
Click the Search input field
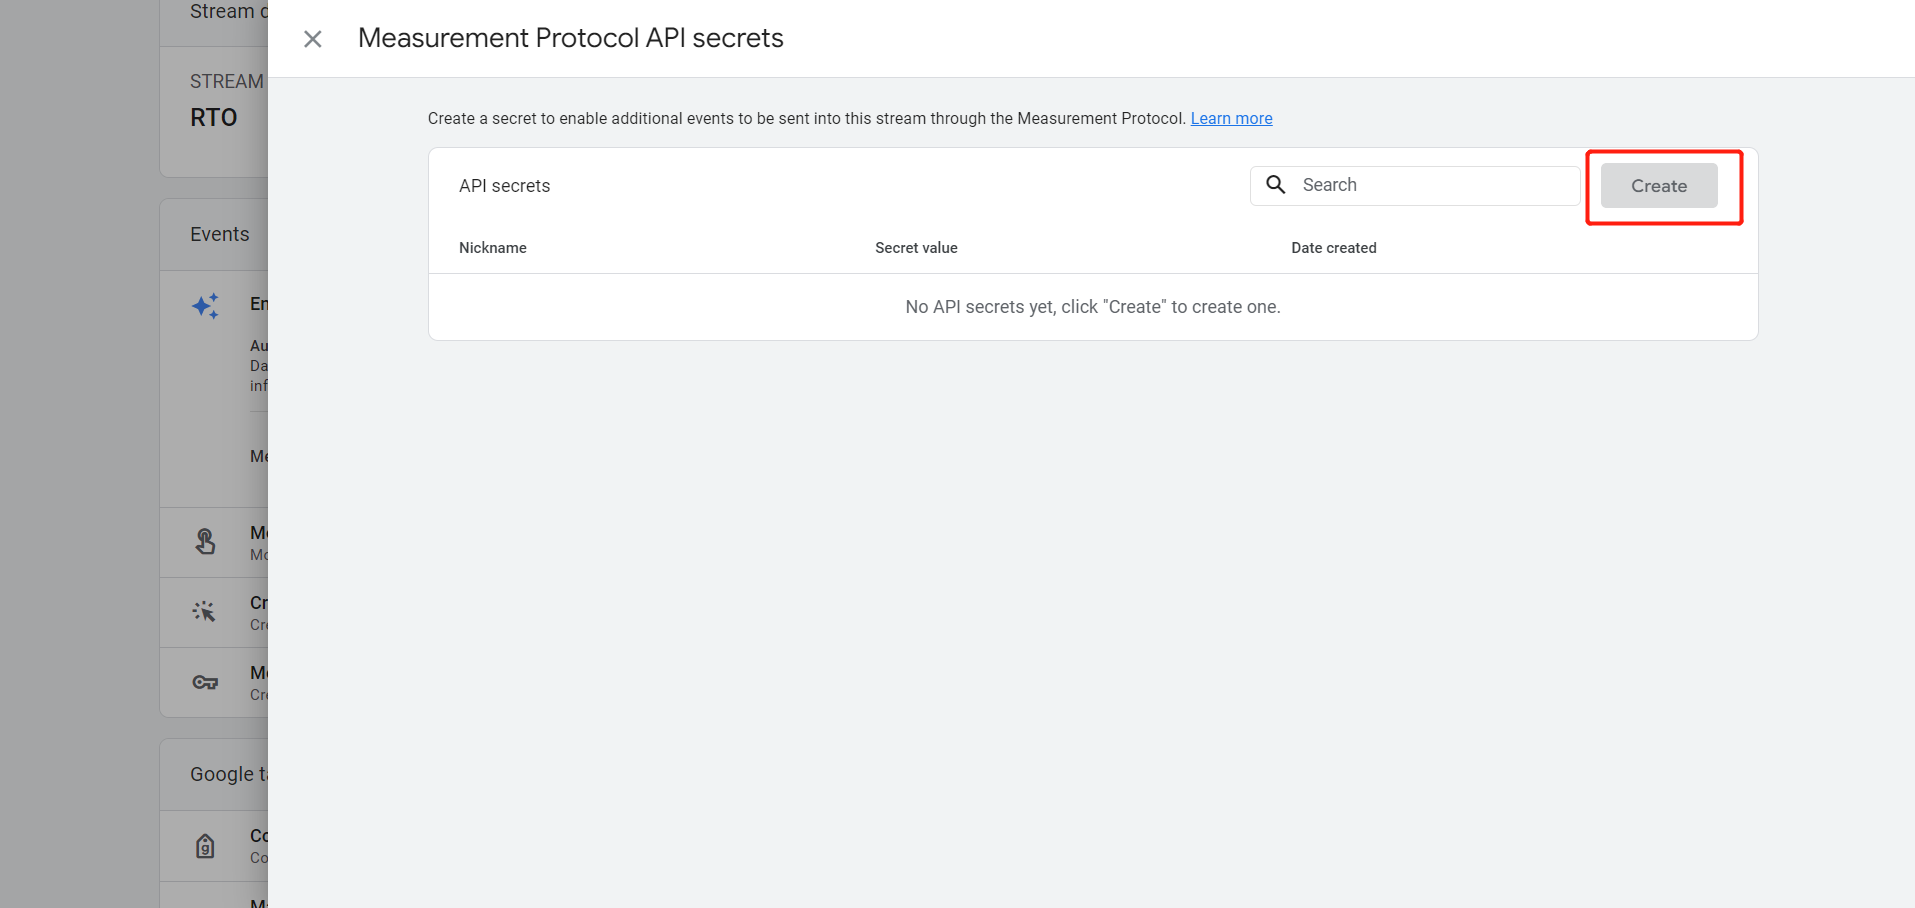[x=1415, y=185]
